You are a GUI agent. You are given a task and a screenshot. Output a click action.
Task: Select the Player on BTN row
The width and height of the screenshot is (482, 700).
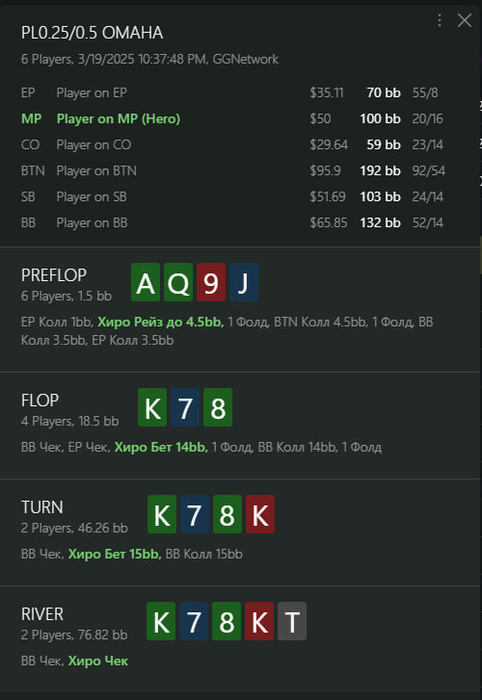point(232,171)
